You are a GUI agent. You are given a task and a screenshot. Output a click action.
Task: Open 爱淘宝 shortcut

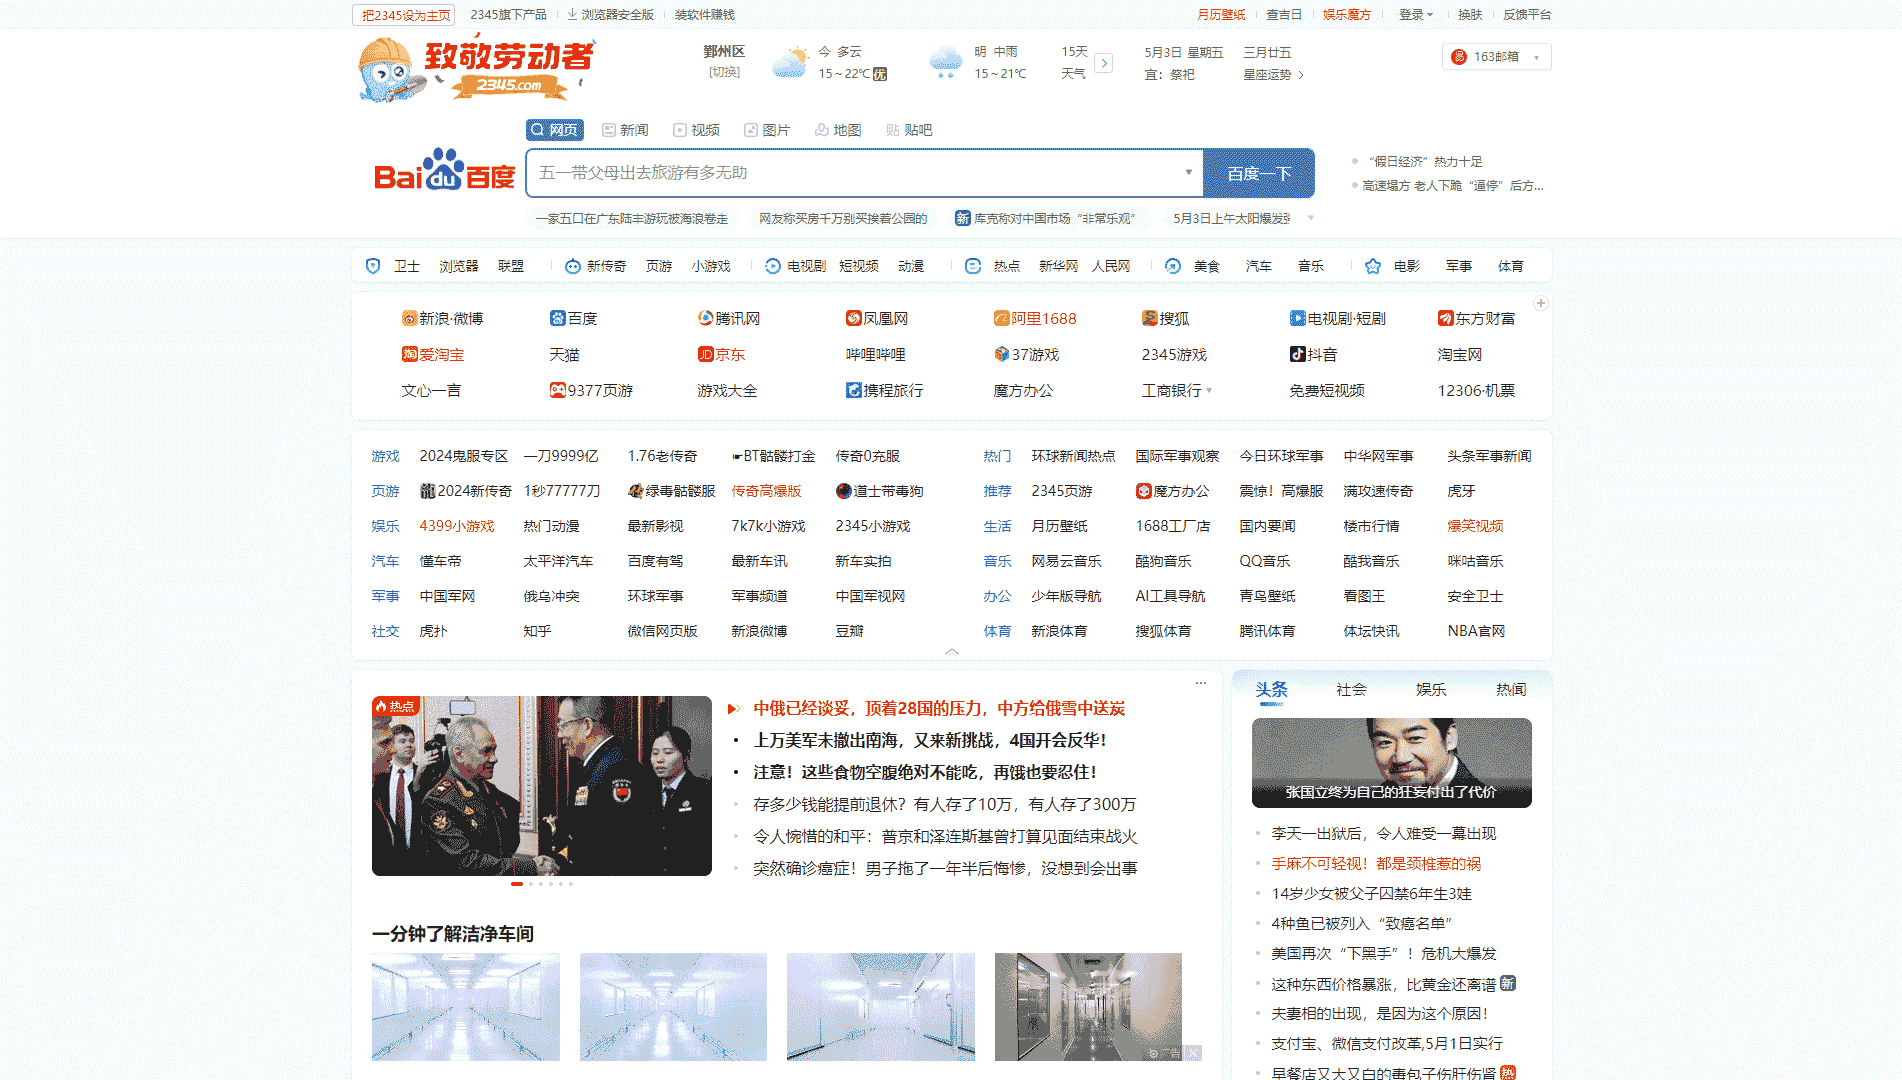pyautogui.click(x=433, y=354)
